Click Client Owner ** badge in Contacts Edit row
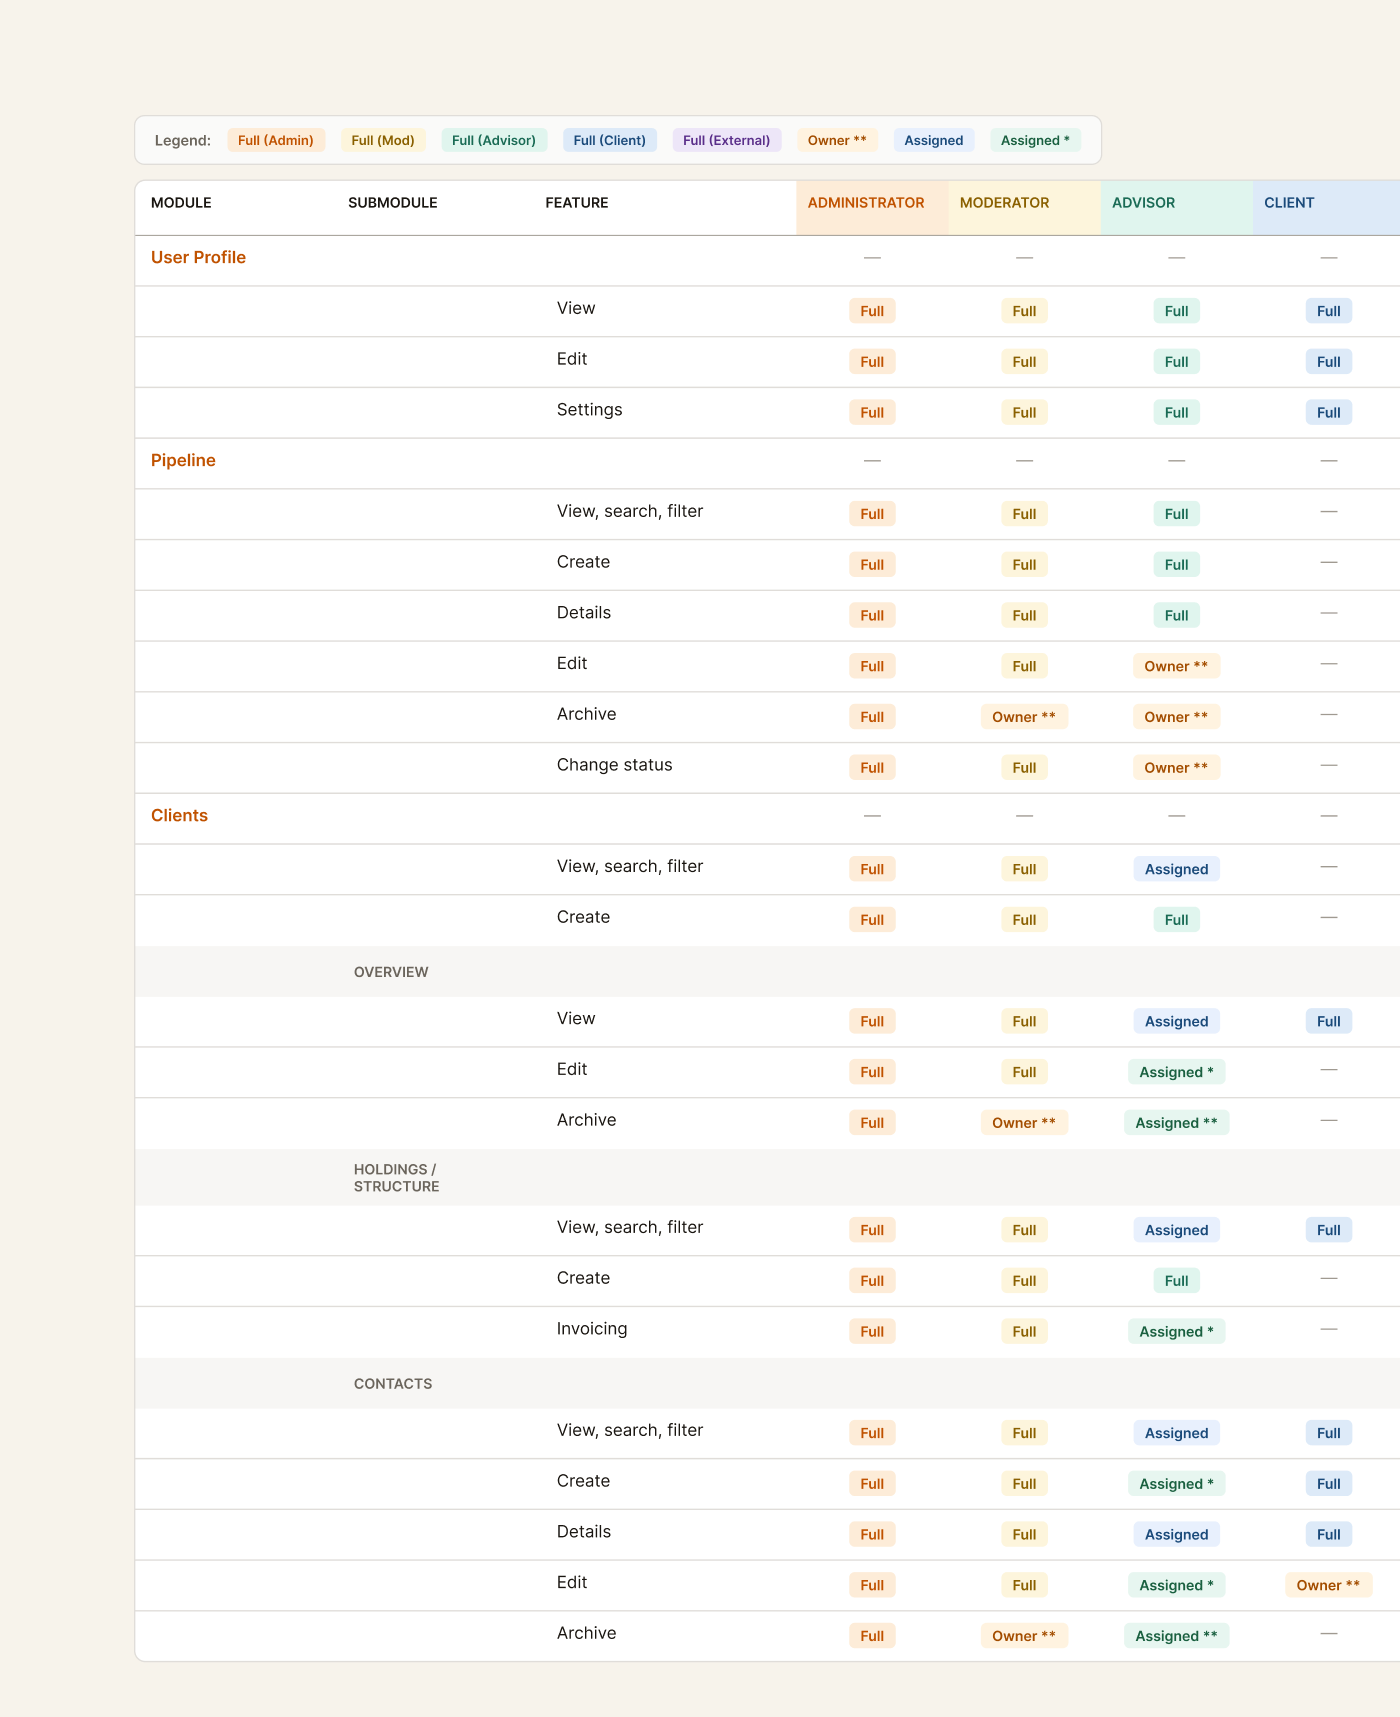 point(1328,1585)
